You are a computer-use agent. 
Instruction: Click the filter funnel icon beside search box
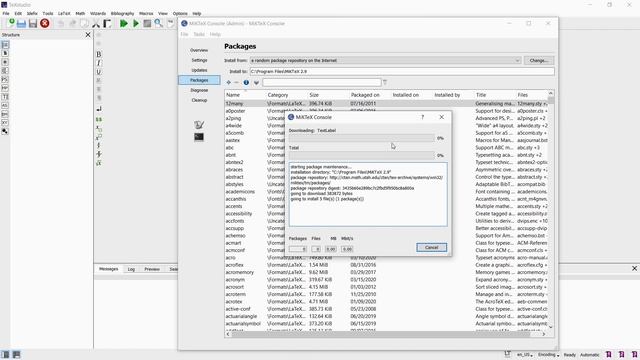385,82
